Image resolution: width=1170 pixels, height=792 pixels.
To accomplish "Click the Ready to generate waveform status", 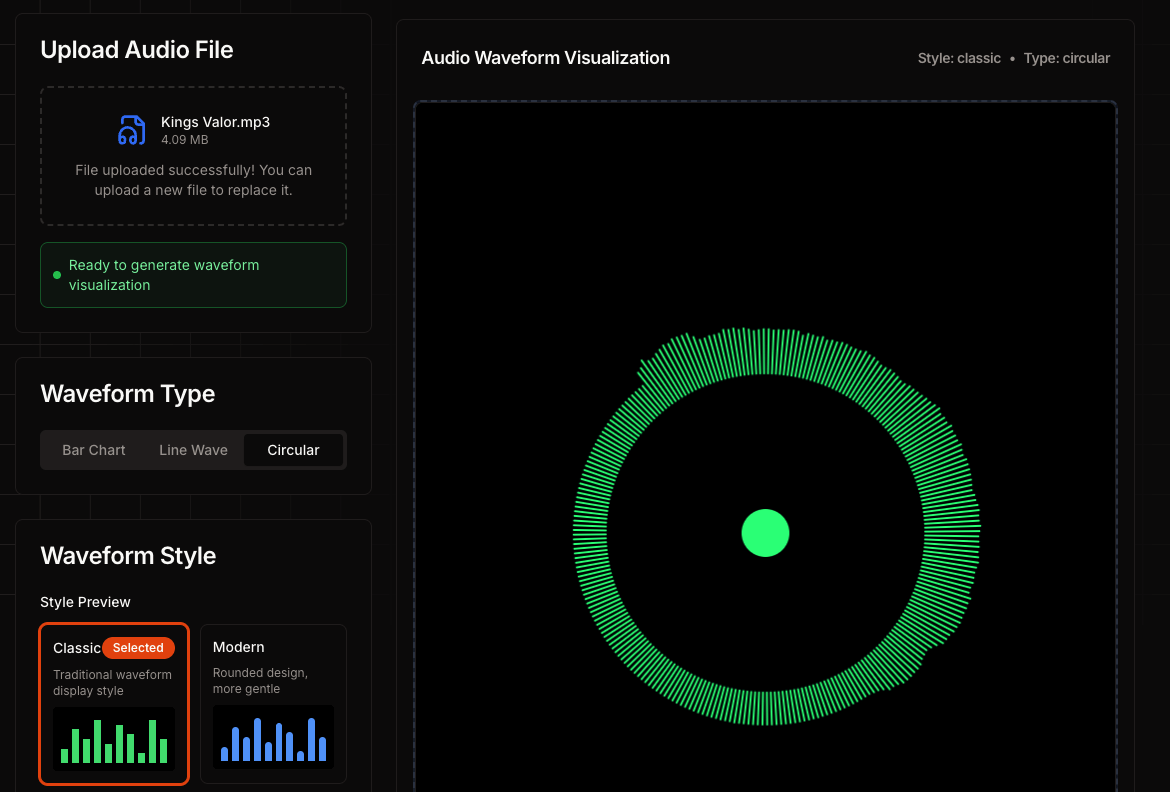I will coord(193,275).
